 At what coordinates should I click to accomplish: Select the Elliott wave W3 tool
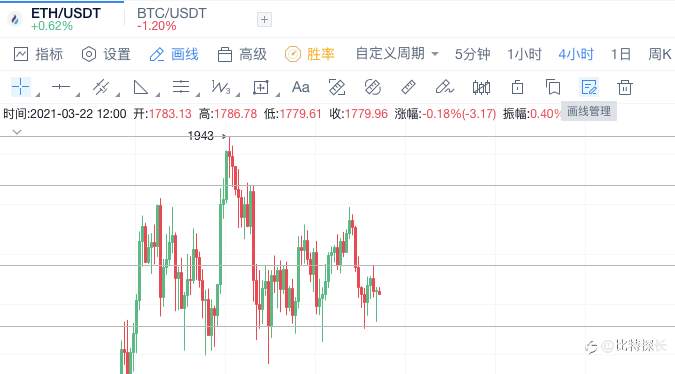(220, 87)
